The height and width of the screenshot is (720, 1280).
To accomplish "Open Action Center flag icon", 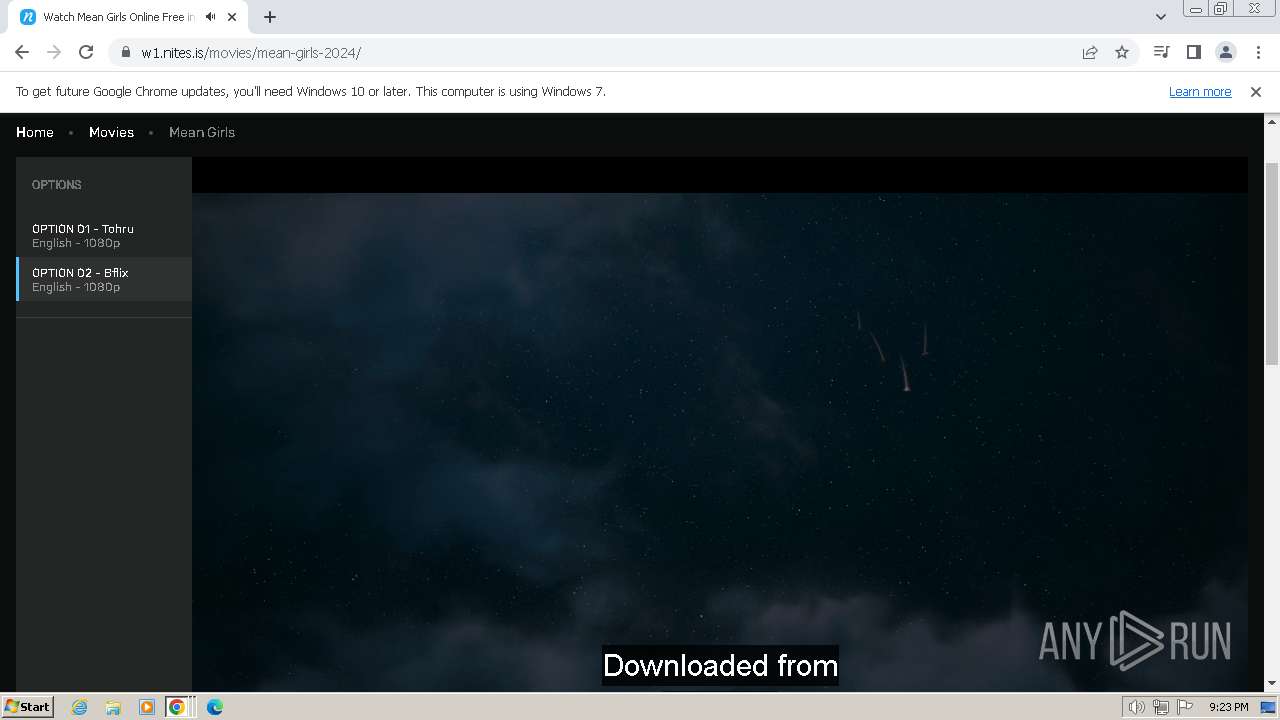I will tap(1185, 707).
